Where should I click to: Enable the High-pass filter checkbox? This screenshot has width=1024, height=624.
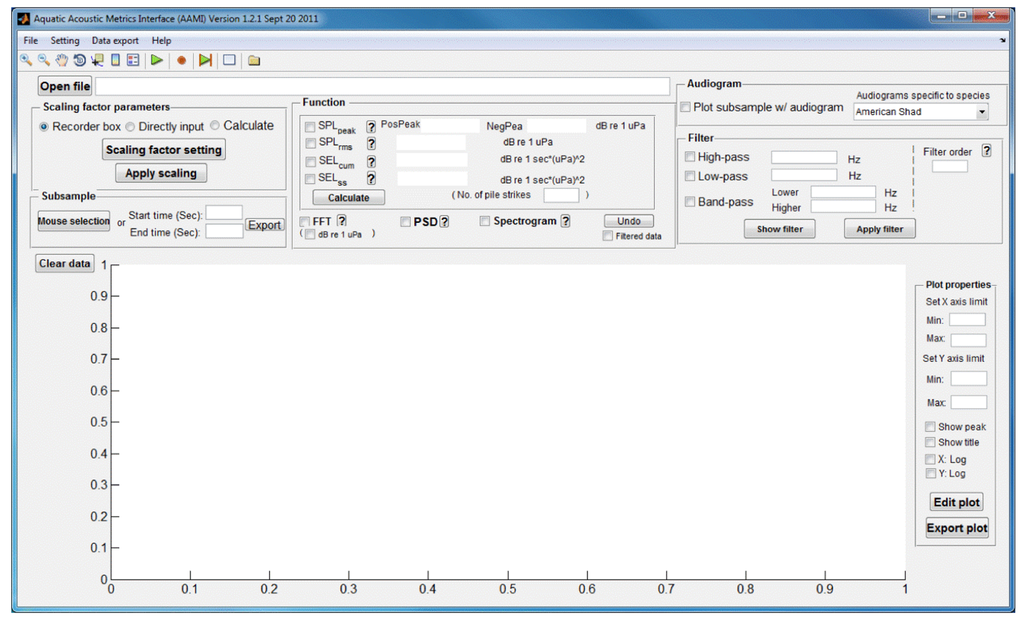tap(690, 158)
